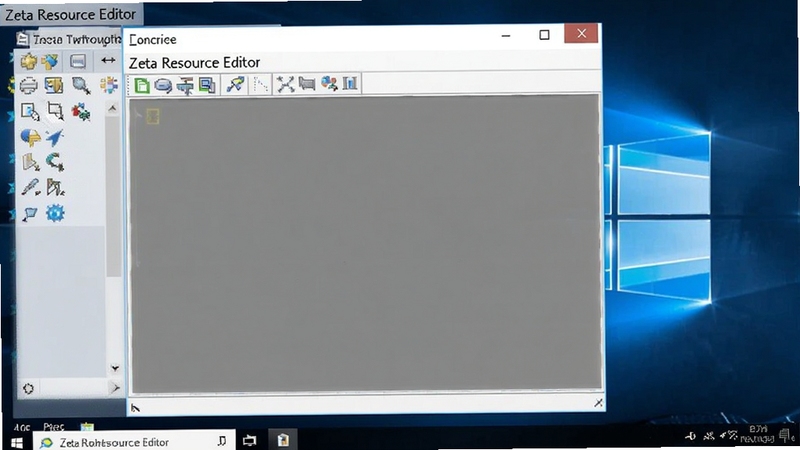This screenshot has height=450, width=800.
Task: Click the document with pencil icon
Action: pos(30,112)
